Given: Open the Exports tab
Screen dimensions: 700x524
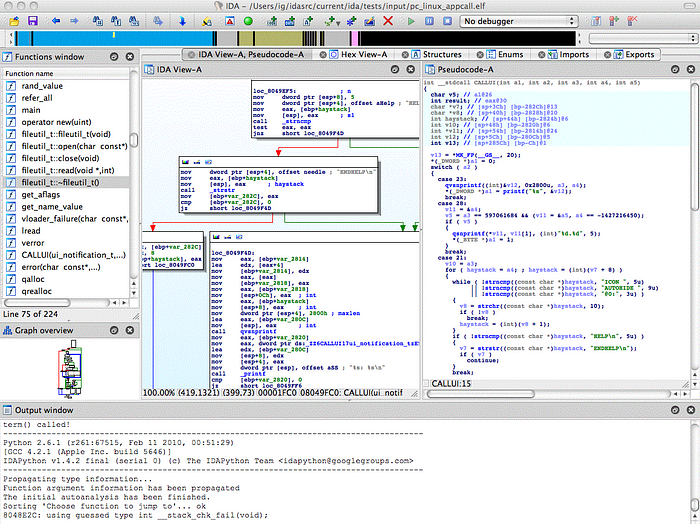Looking at the screenshot, I should click(634, 54).
